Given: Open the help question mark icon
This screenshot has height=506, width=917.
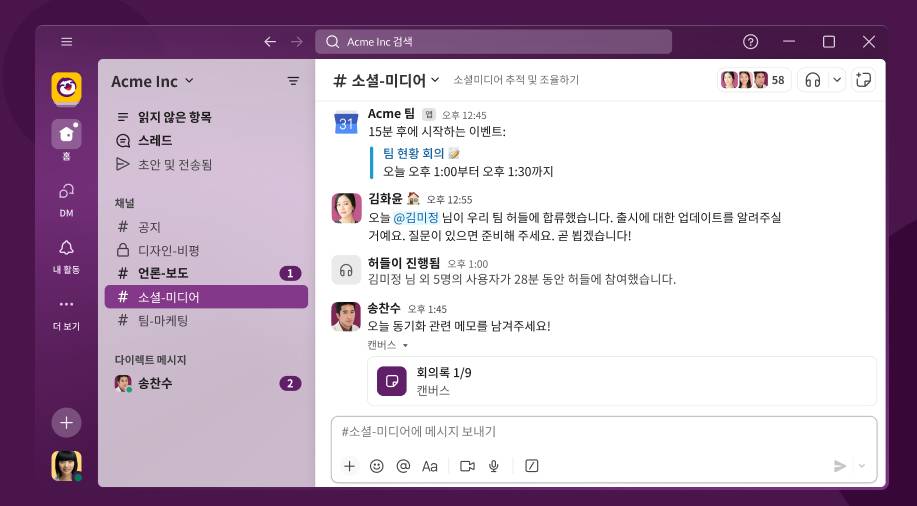Looking at the screenshot, I should tap(750, 42).
